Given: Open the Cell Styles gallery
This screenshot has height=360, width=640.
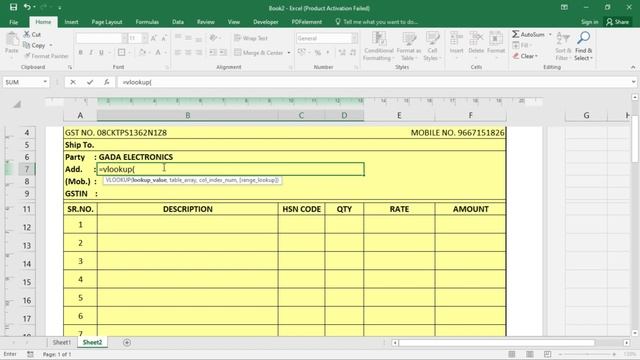Looking at the screenshot, I should point(432,46).
